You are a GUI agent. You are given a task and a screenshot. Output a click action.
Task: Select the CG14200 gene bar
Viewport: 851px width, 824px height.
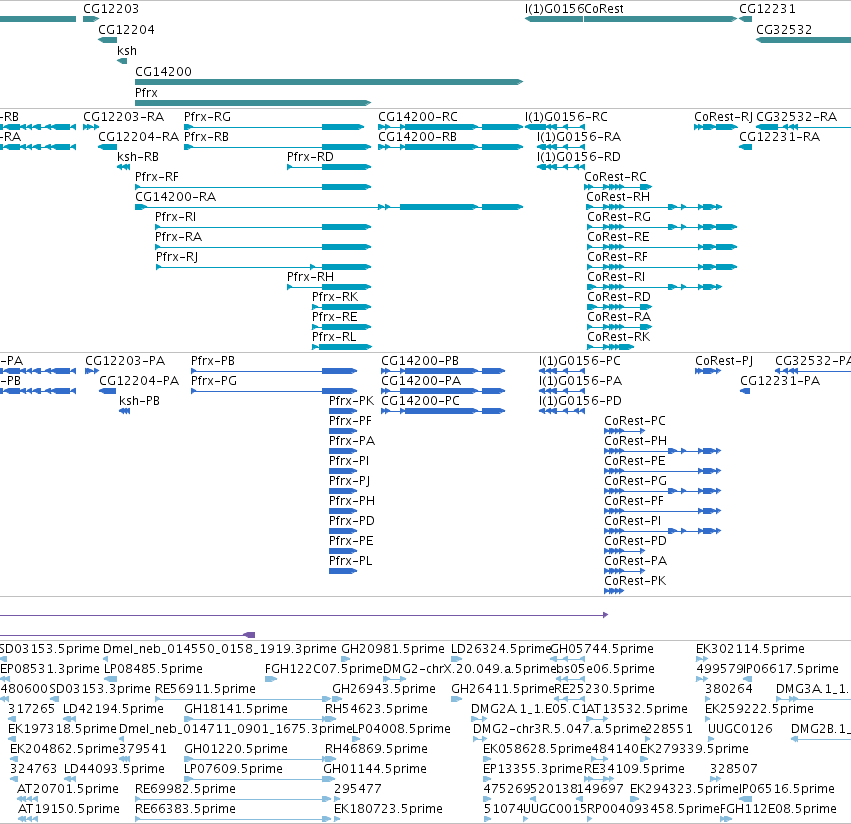329,82
